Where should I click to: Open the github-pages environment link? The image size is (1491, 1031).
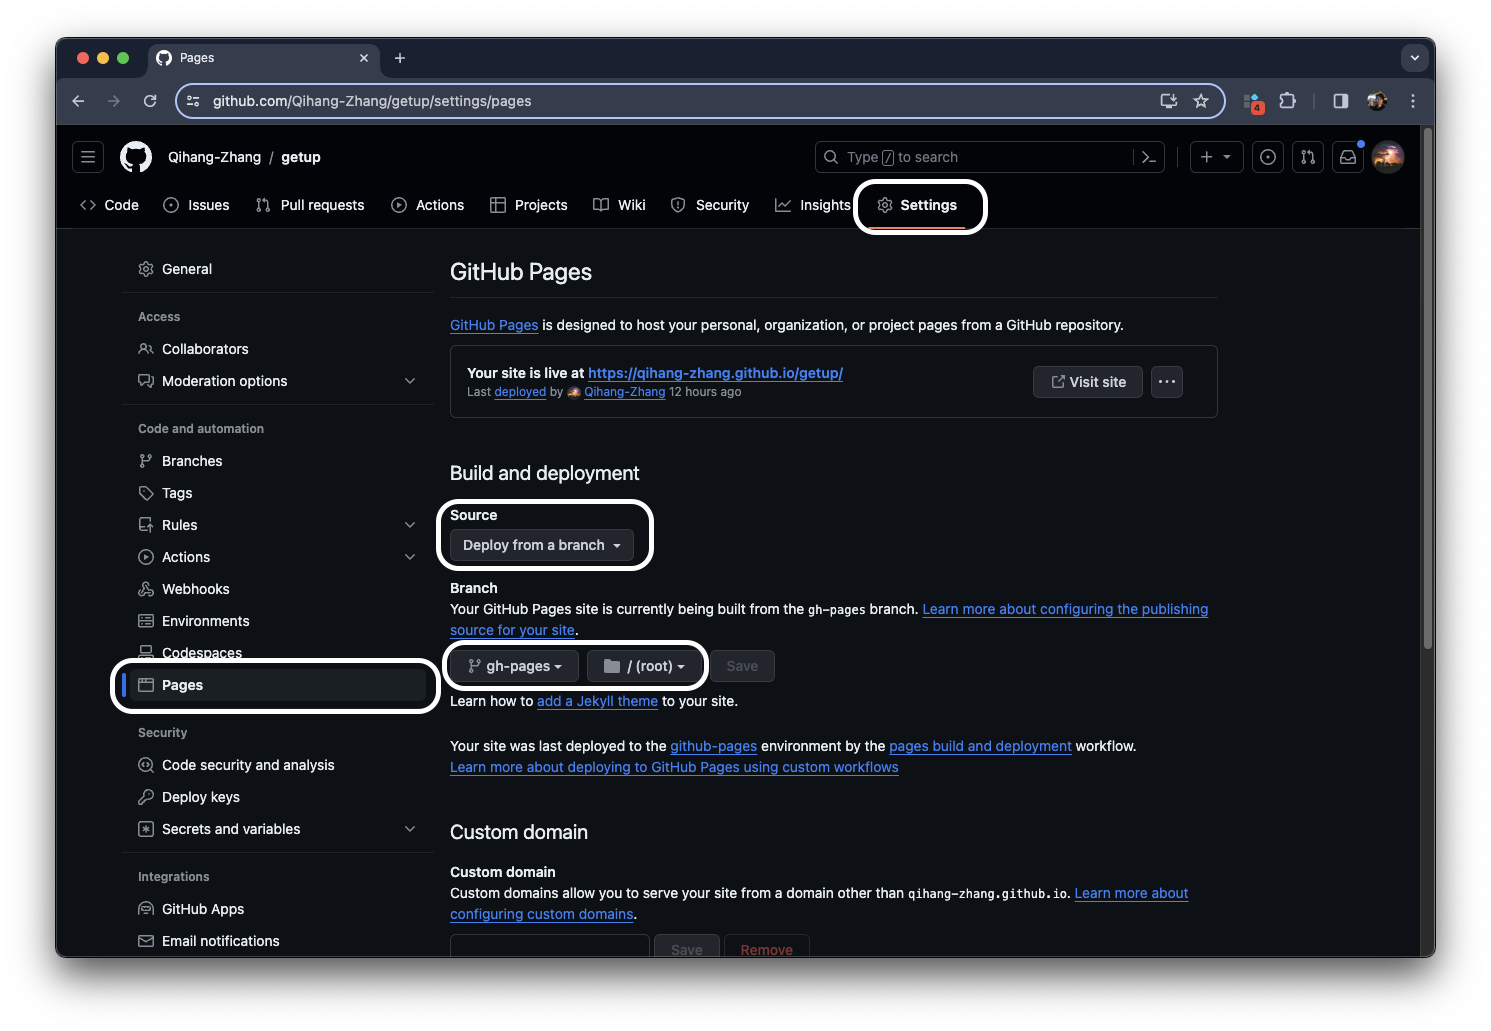point(713,746)
